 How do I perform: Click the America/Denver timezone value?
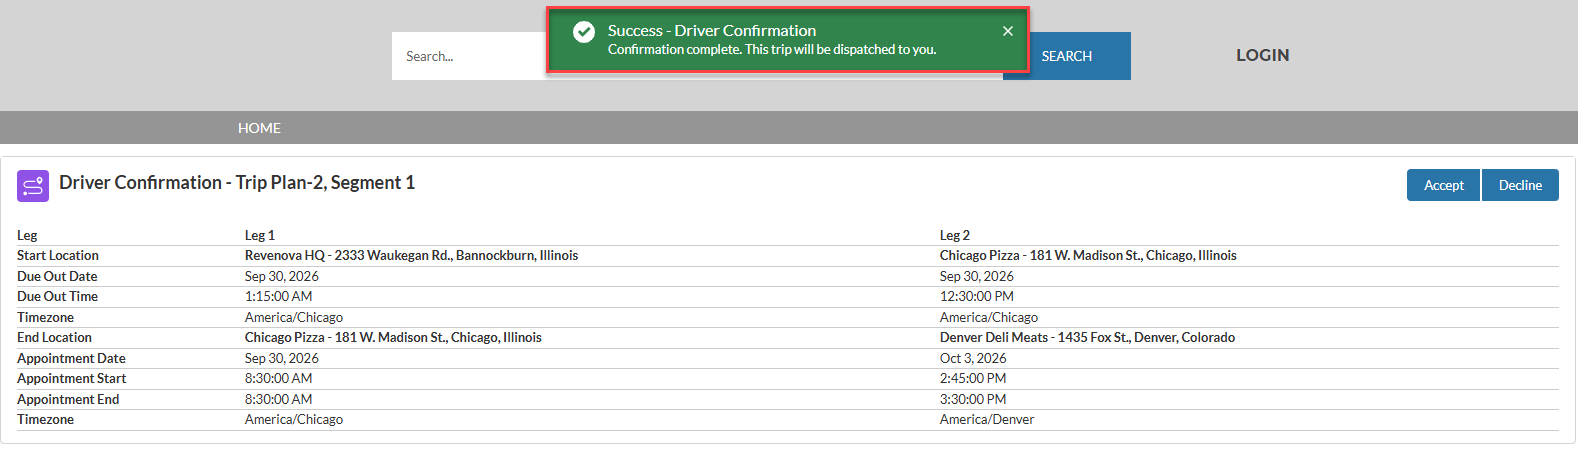click(x=987, y=420)
